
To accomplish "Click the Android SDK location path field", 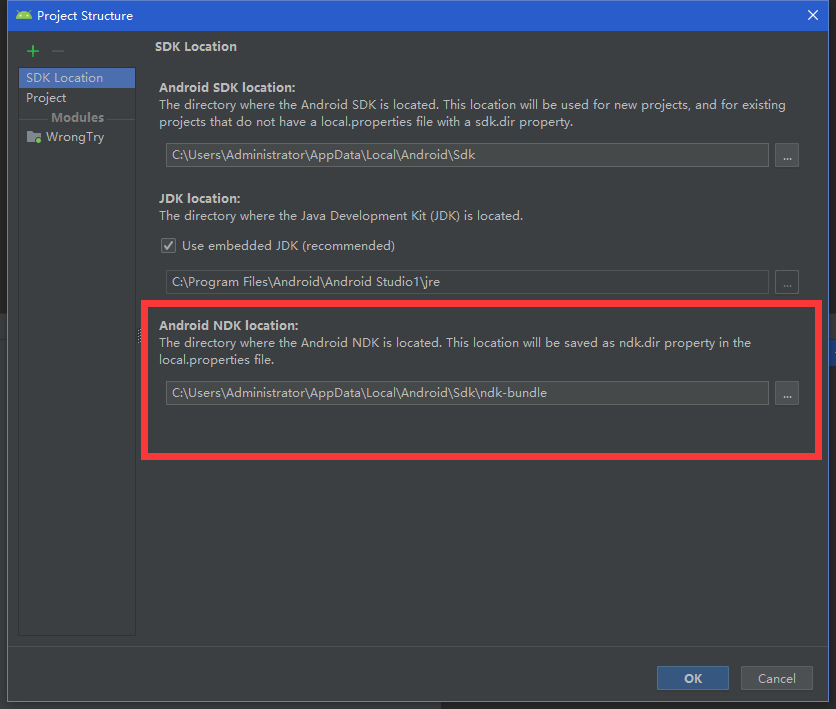I will click(467, 155).
